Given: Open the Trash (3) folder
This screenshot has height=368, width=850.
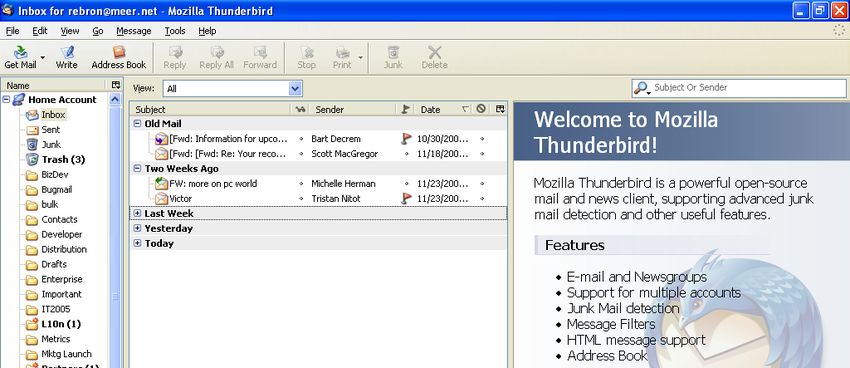Looking at the screenshot, I should coord(63,159).
